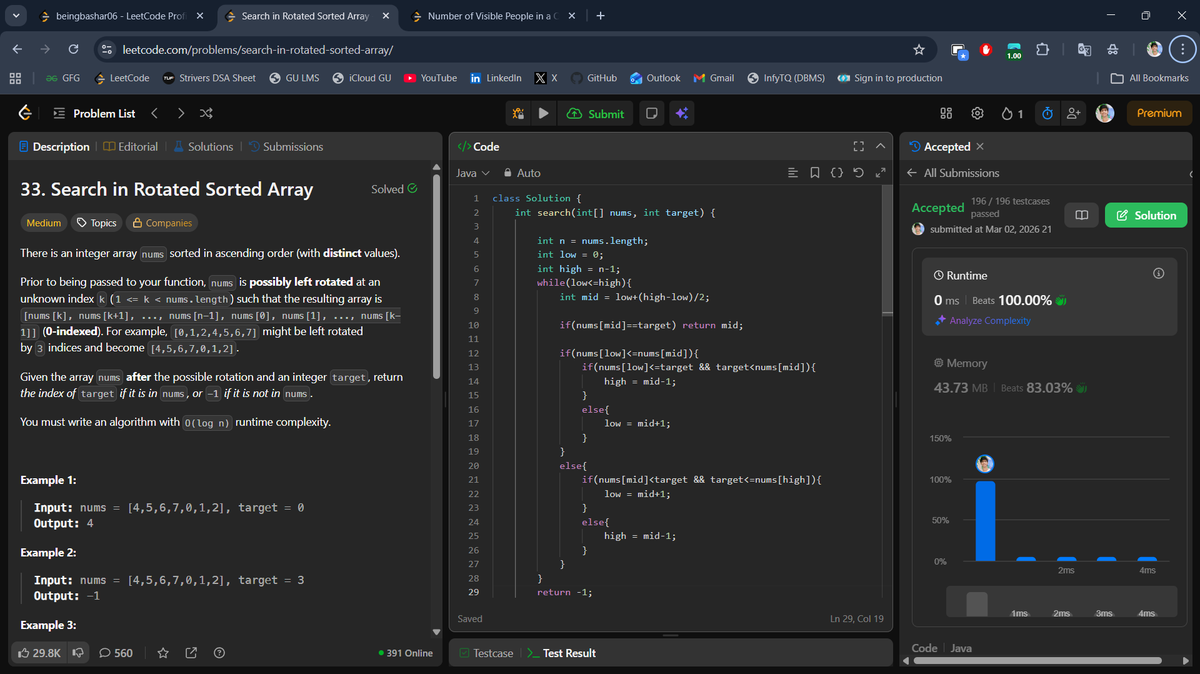Reset code with the undo arrow icon

tap(859, 173)
